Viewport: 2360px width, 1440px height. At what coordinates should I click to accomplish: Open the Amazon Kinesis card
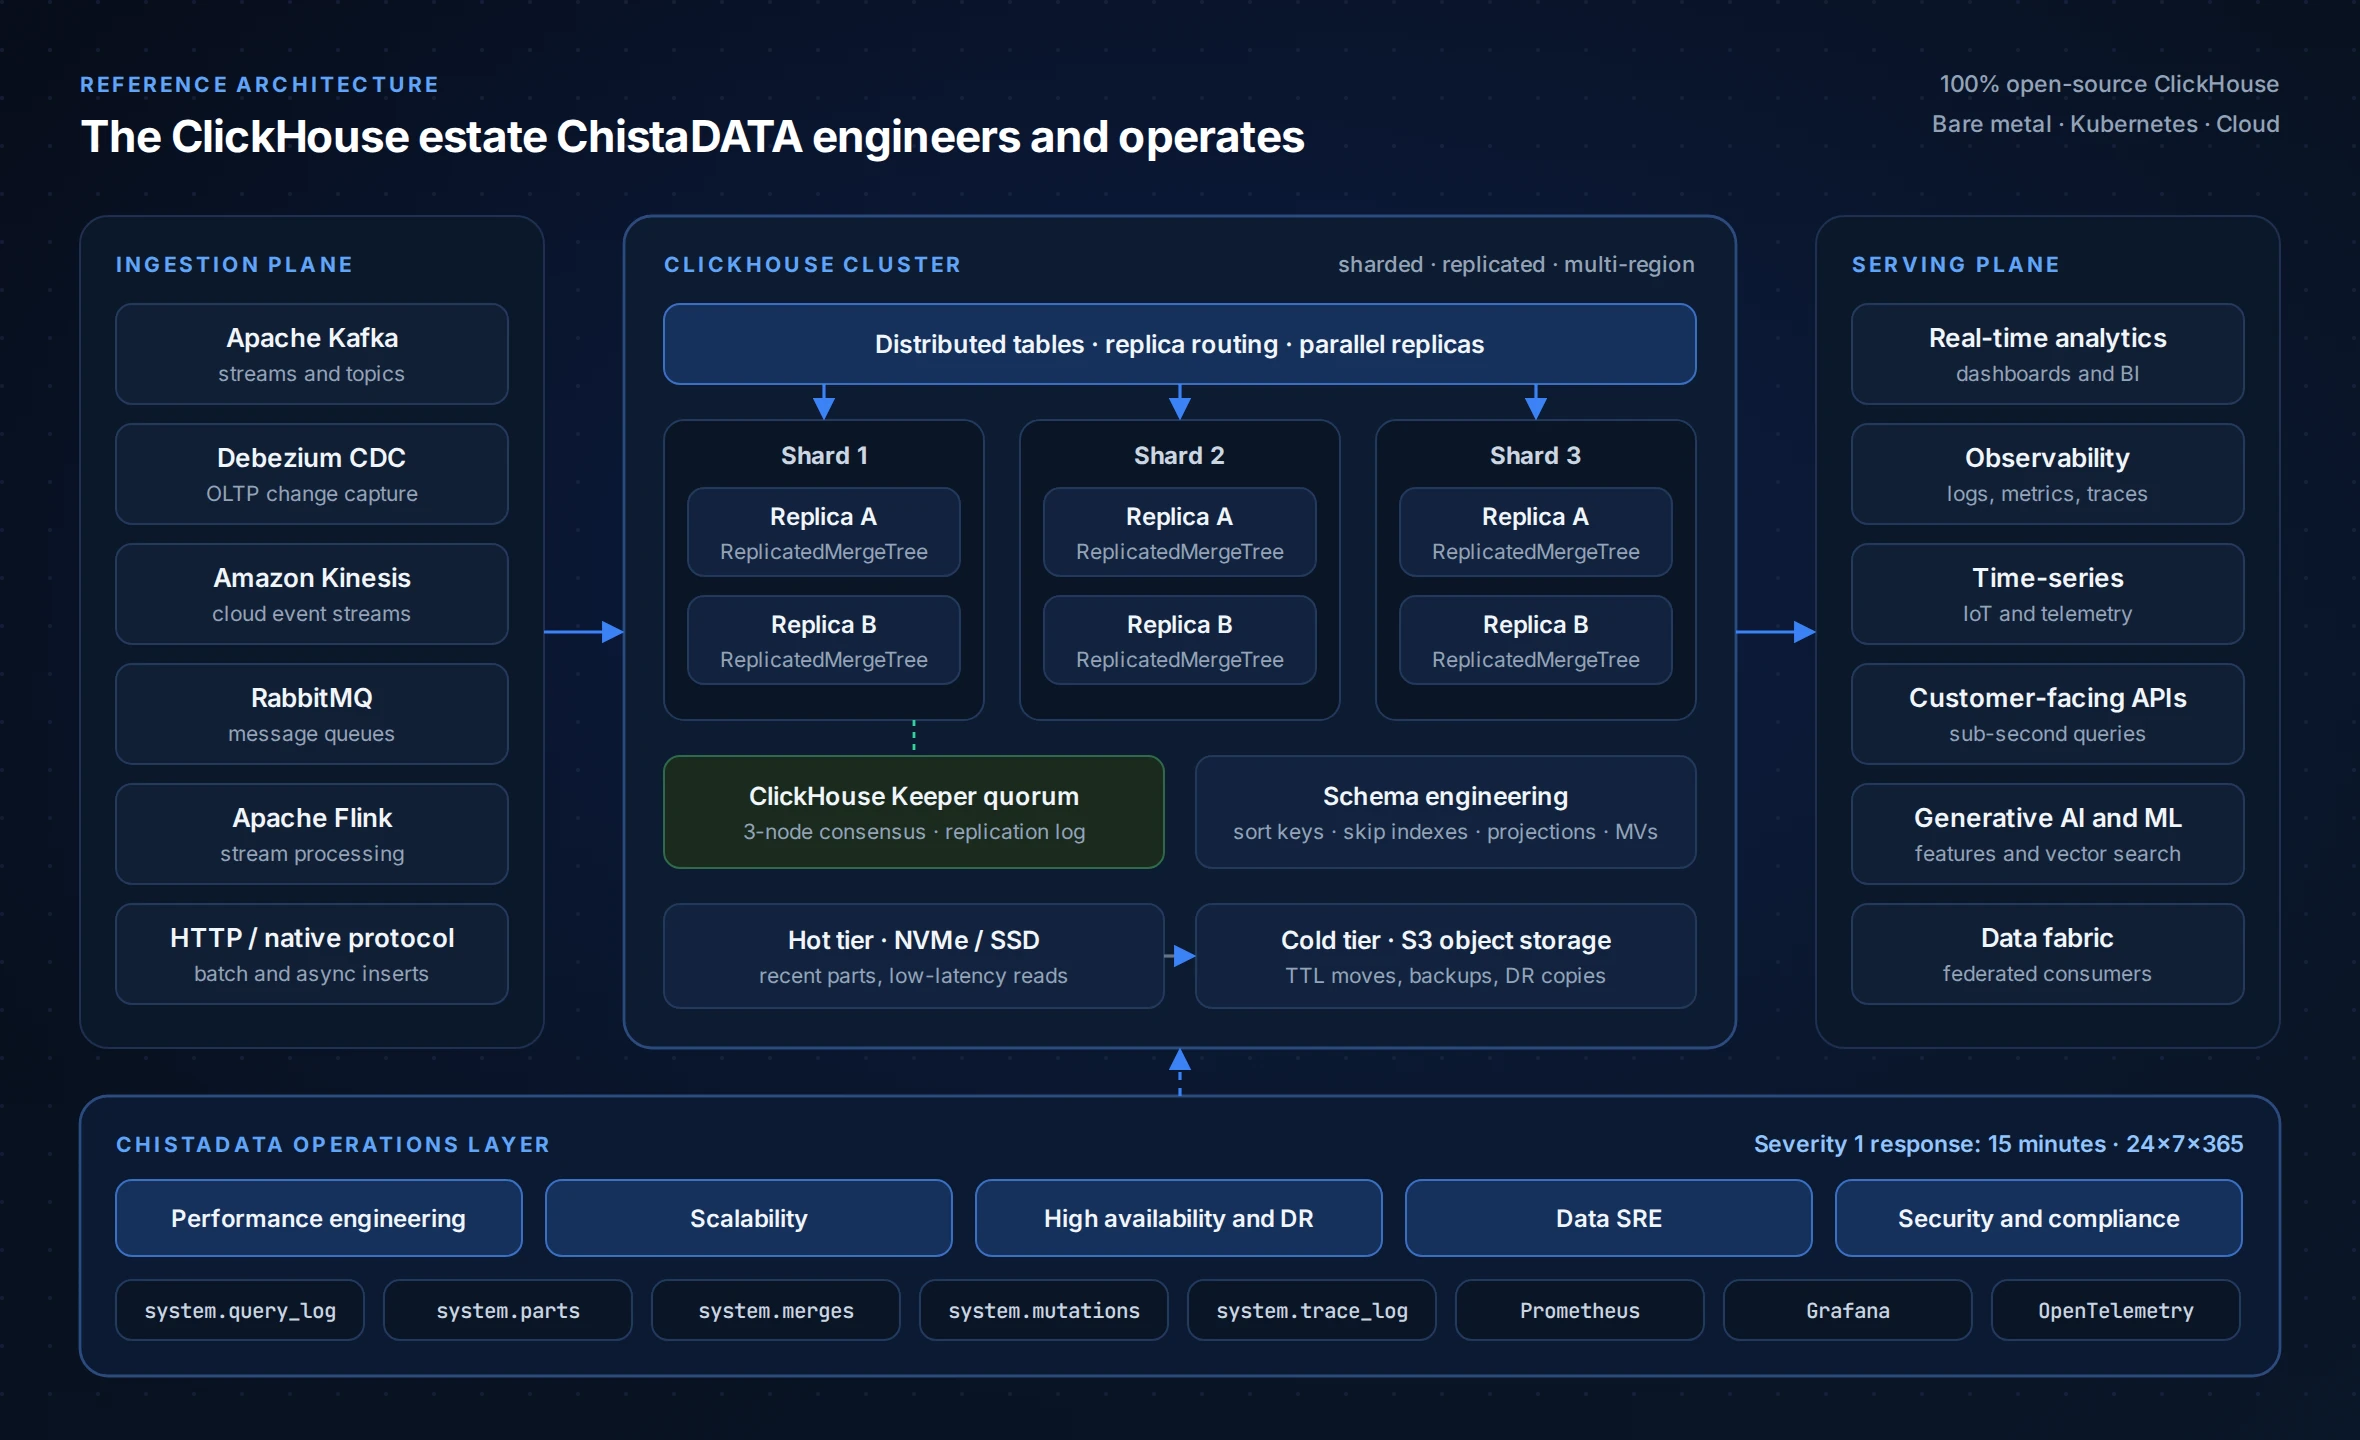click(x=312, y=594)
